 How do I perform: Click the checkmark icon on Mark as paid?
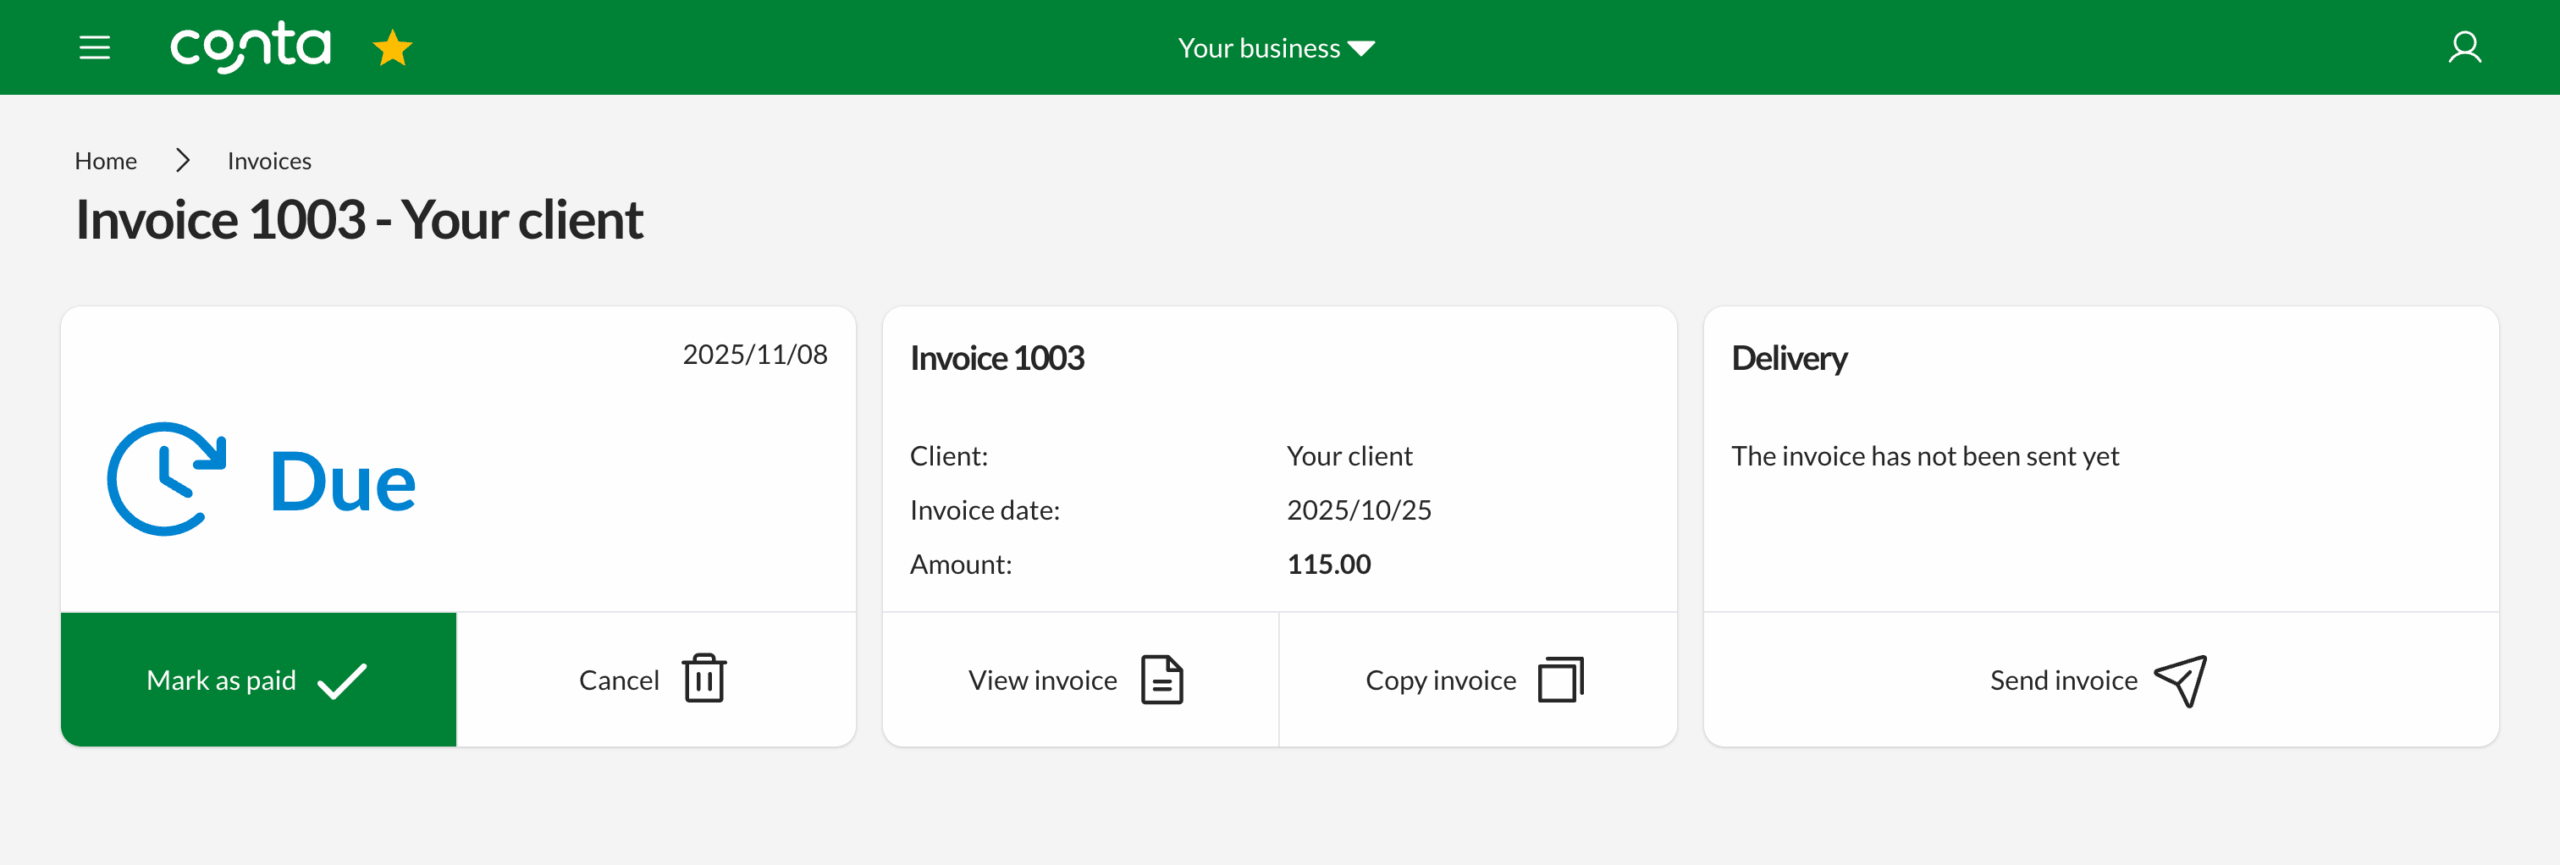click(x=342, y=681)
